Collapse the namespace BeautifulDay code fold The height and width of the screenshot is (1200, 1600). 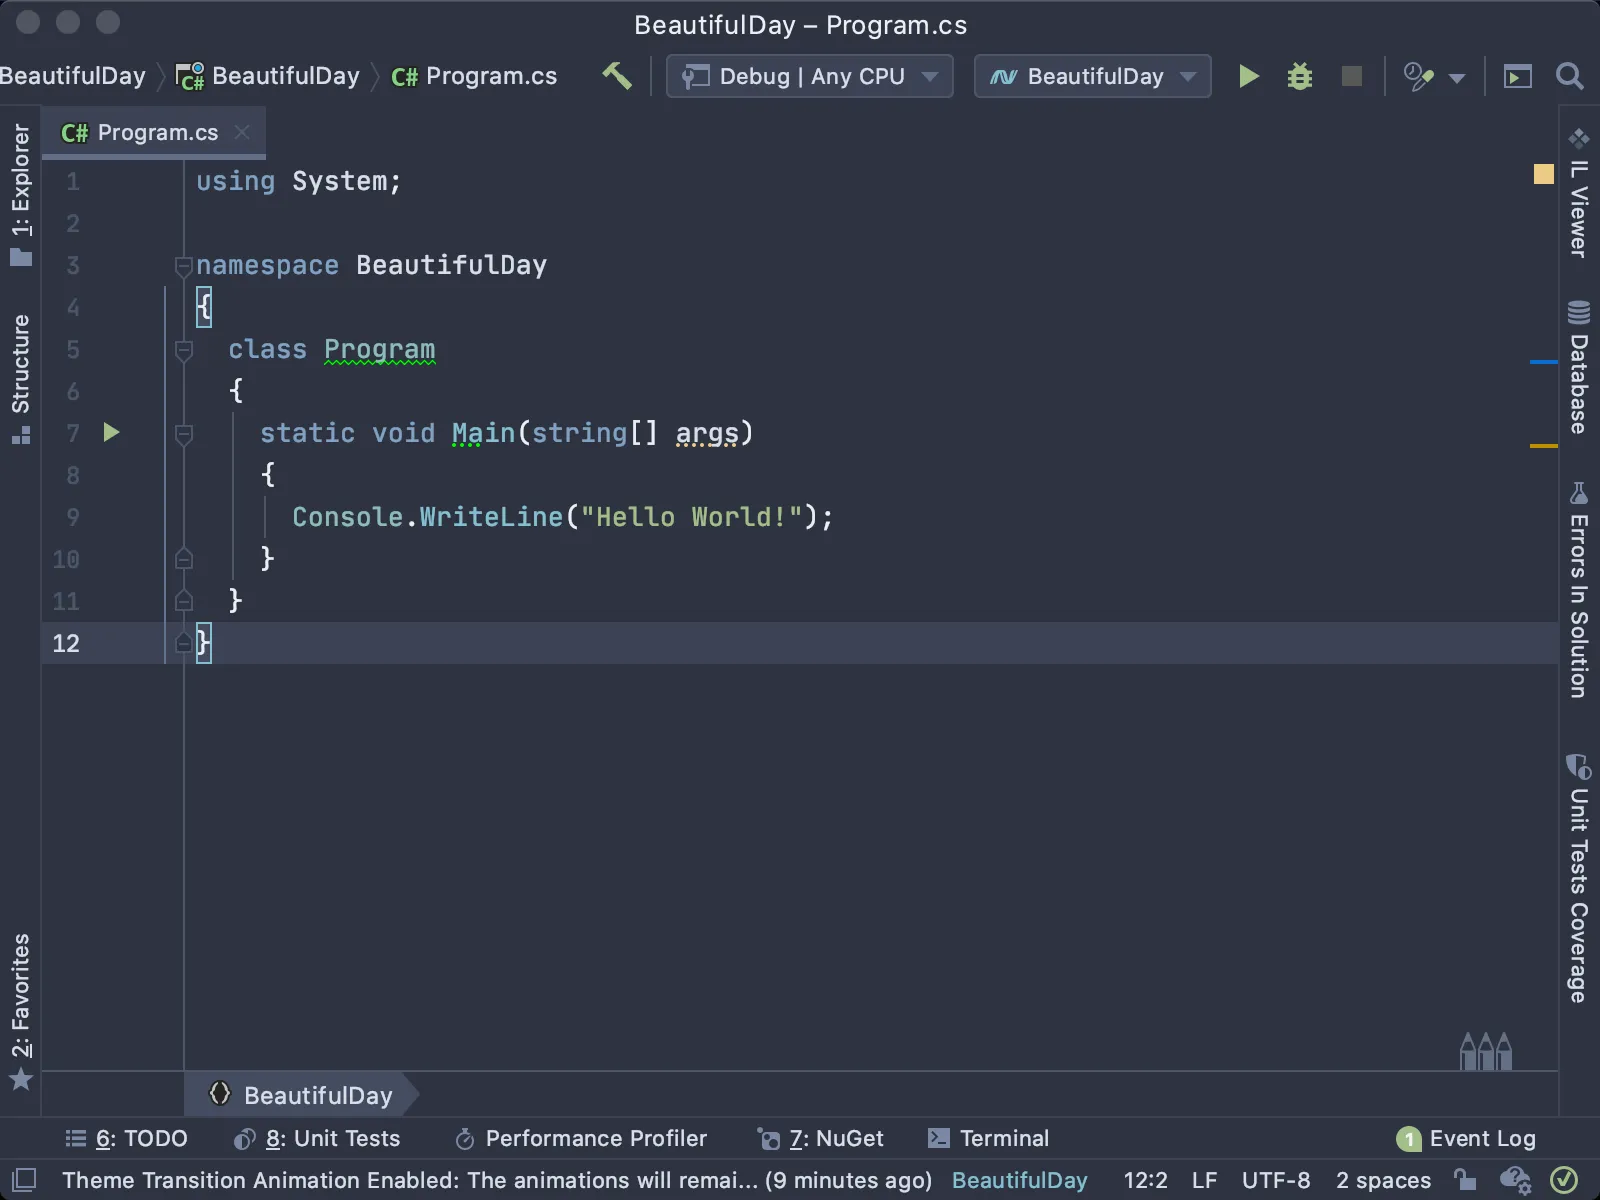tap(183, 266)
